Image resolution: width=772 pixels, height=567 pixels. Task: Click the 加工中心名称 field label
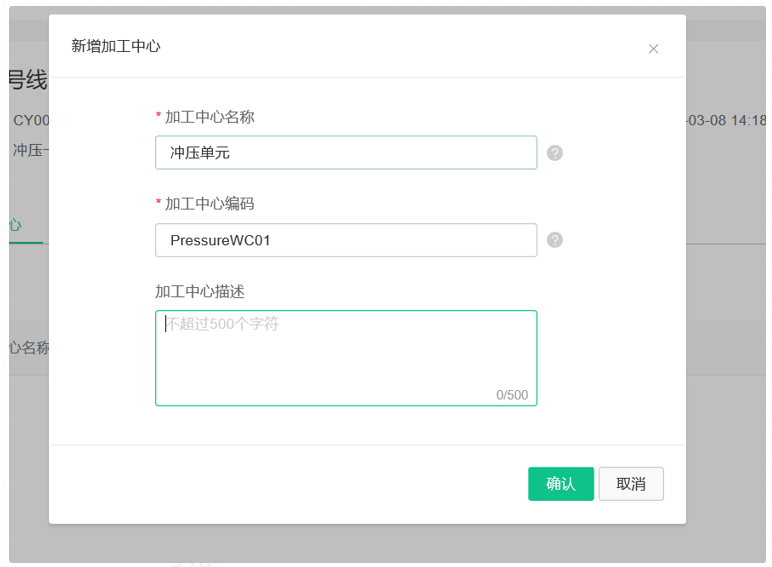point(210,117)
